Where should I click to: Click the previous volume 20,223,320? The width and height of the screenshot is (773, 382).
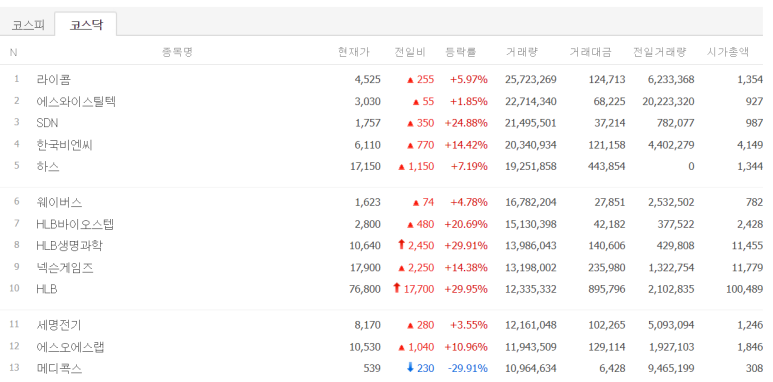pos(668,102)
